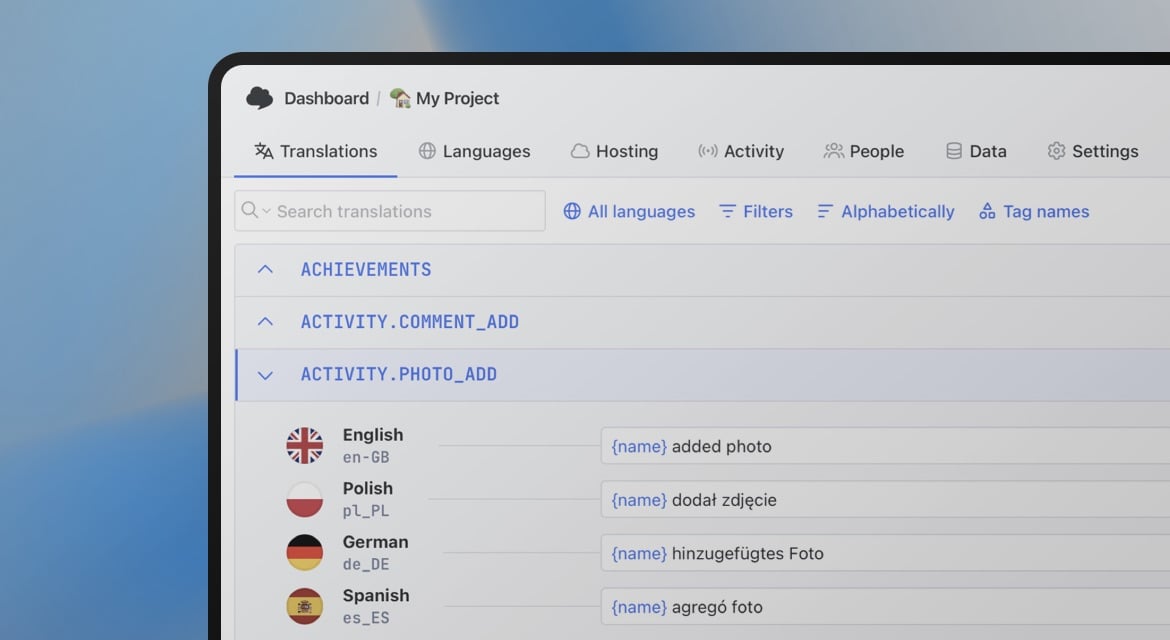This screenshot has width=1170, height=640.
Task: Change the Alphabetically sort order
Action: [886, 211]
